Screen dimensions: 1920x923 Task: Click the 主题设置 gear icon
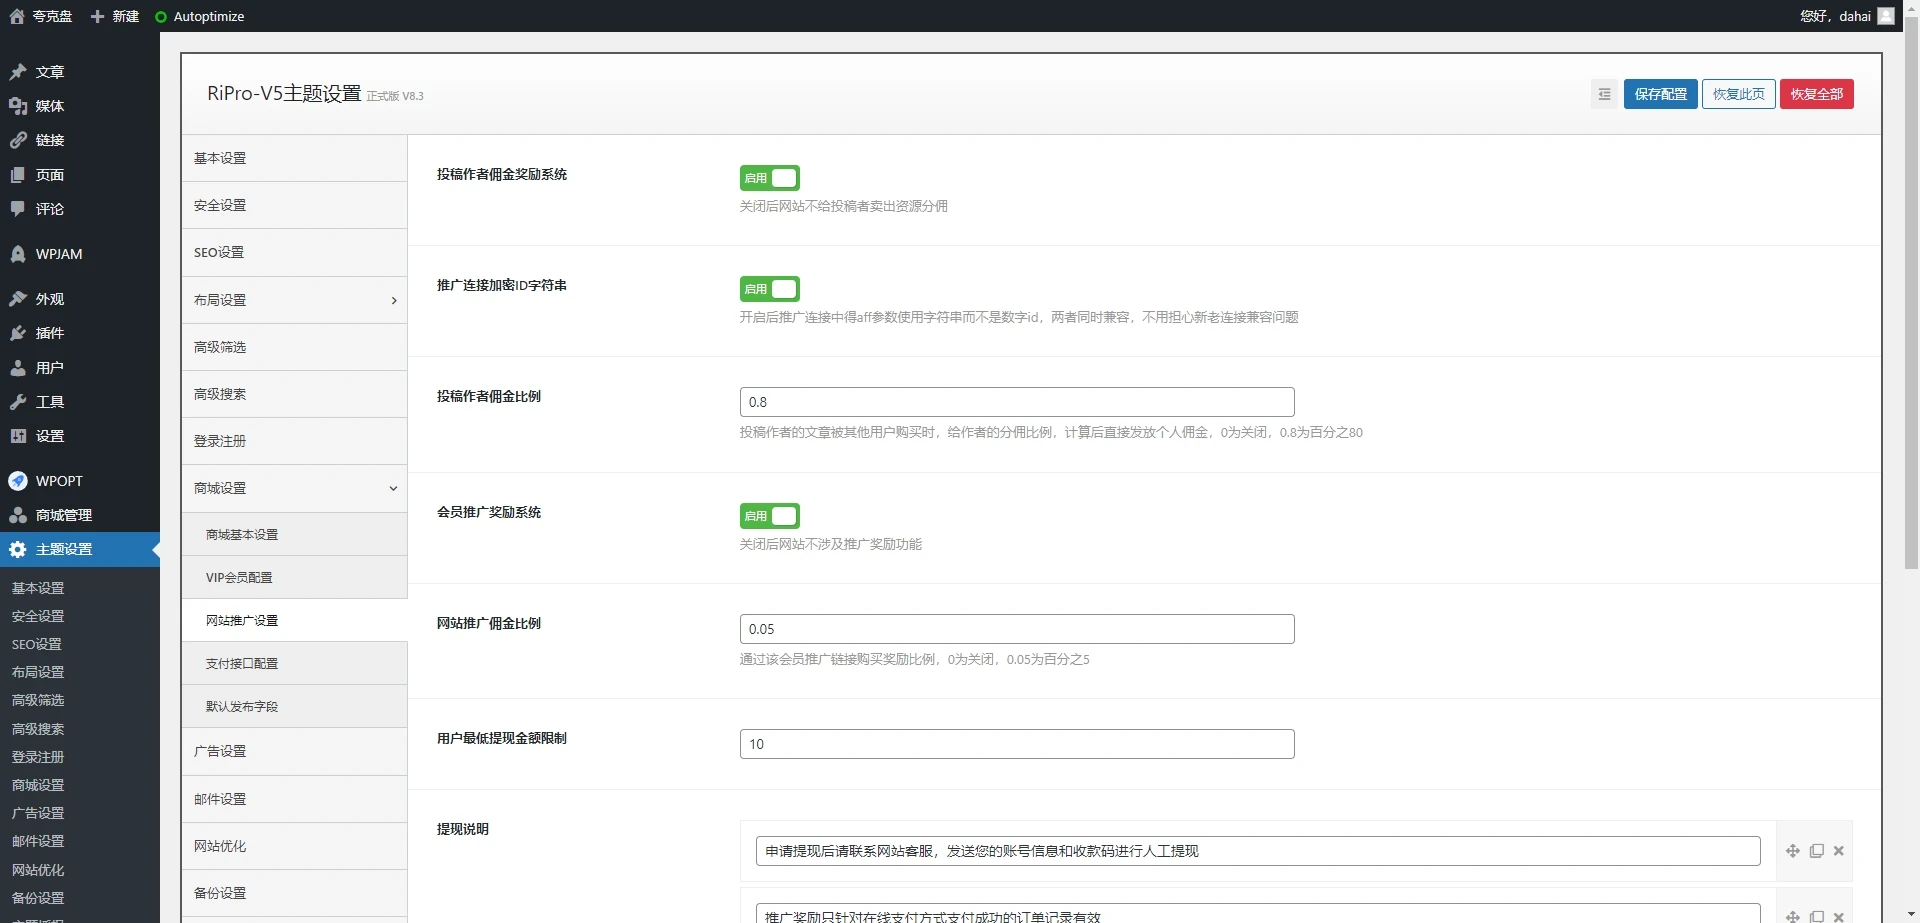(x=18, y=549)
